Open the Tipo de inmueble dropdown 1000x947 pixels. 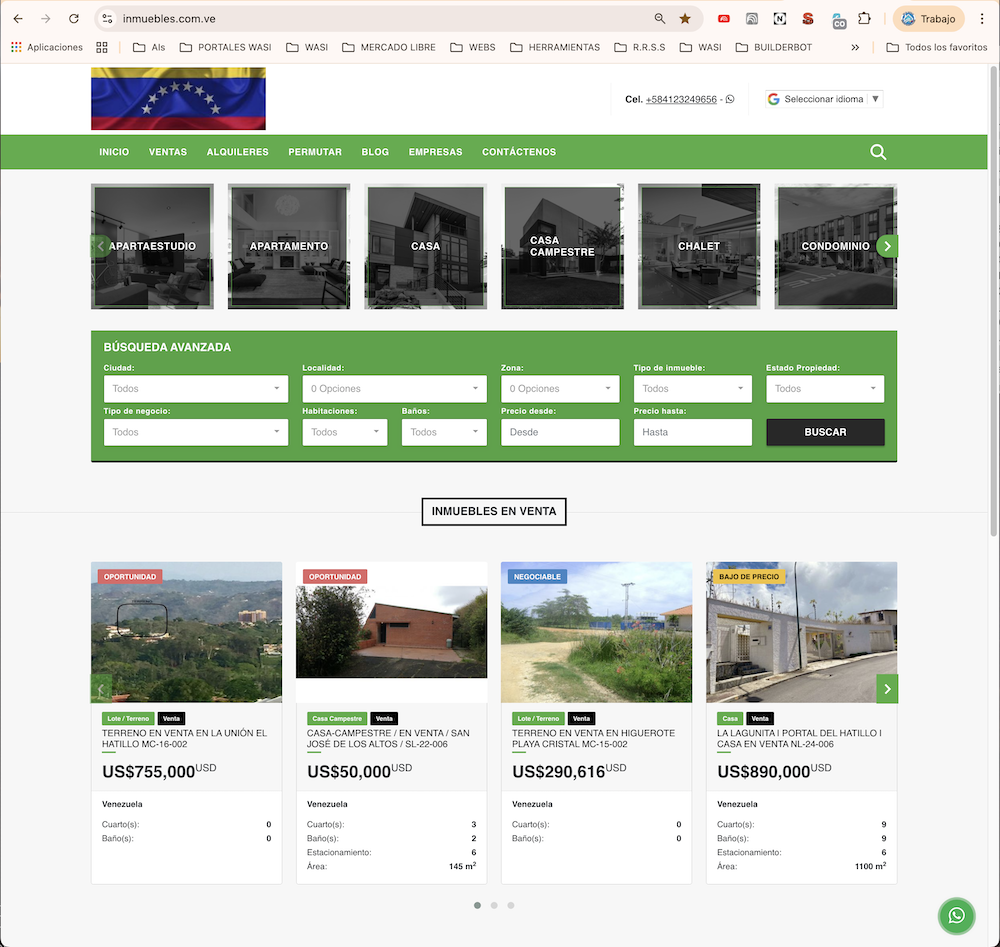coord(692,389)
